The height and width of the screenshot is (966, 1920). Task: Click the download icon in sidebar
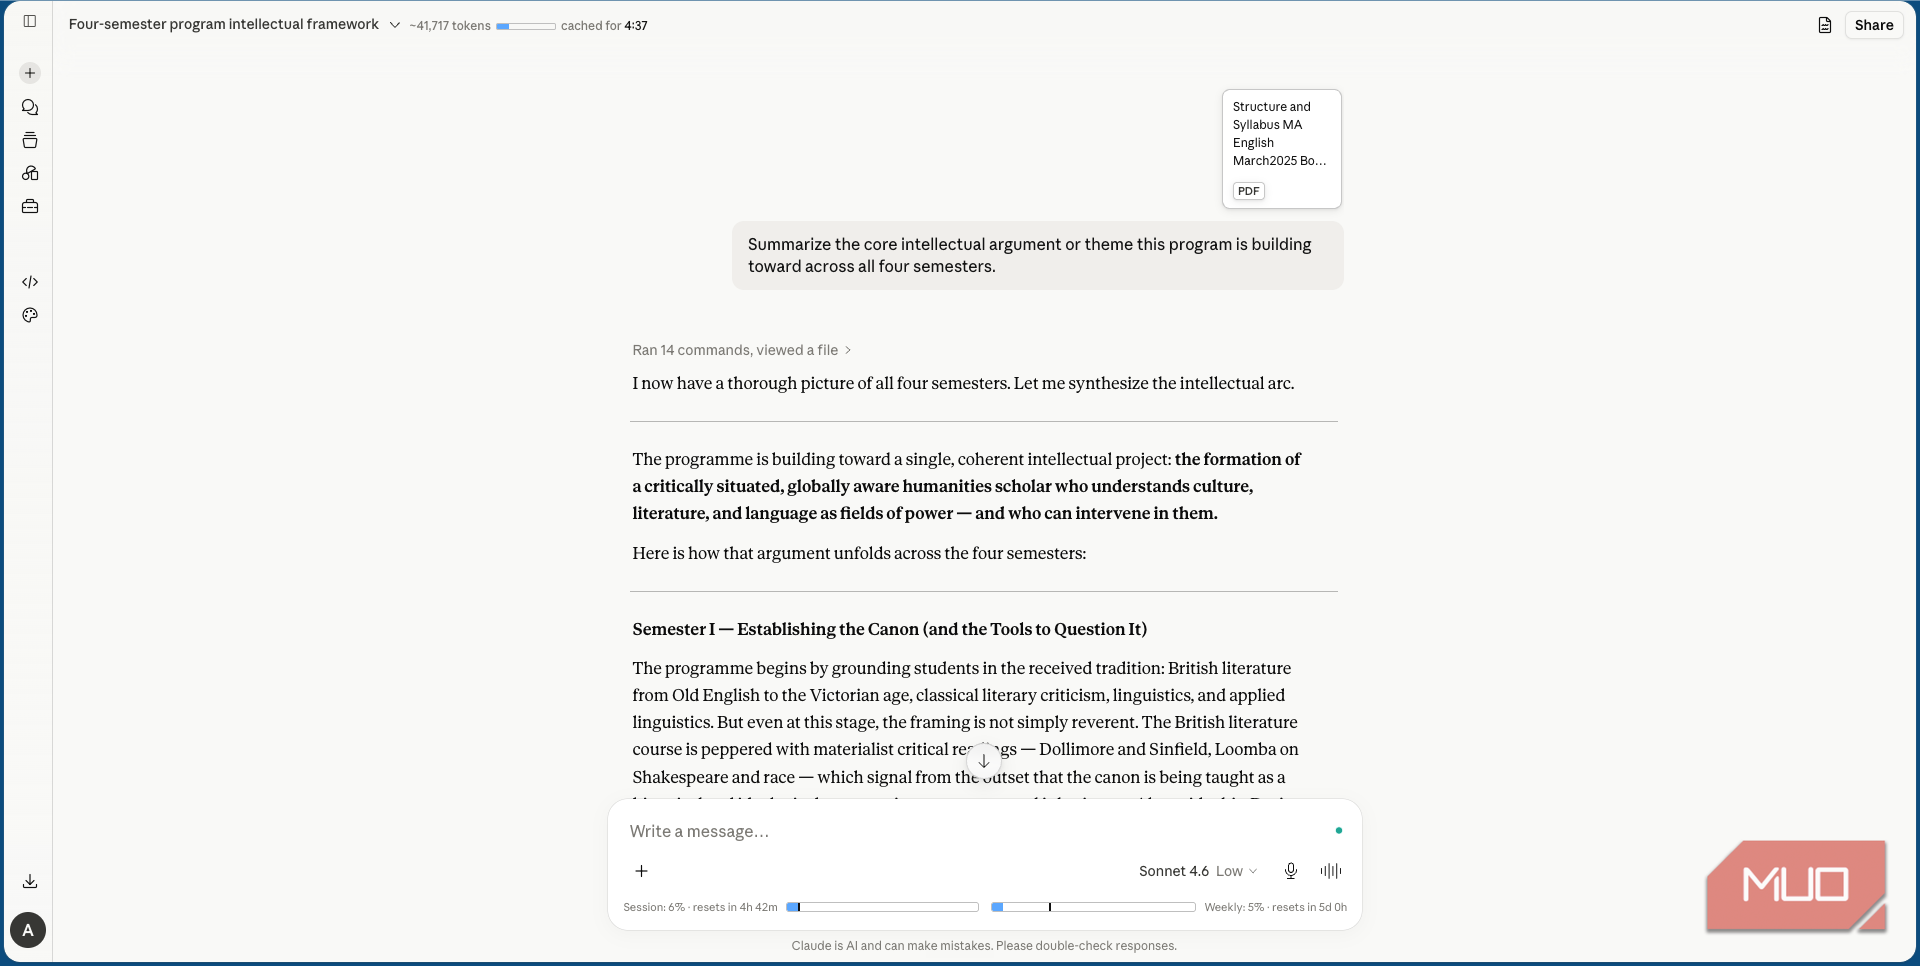click(30, 881)
